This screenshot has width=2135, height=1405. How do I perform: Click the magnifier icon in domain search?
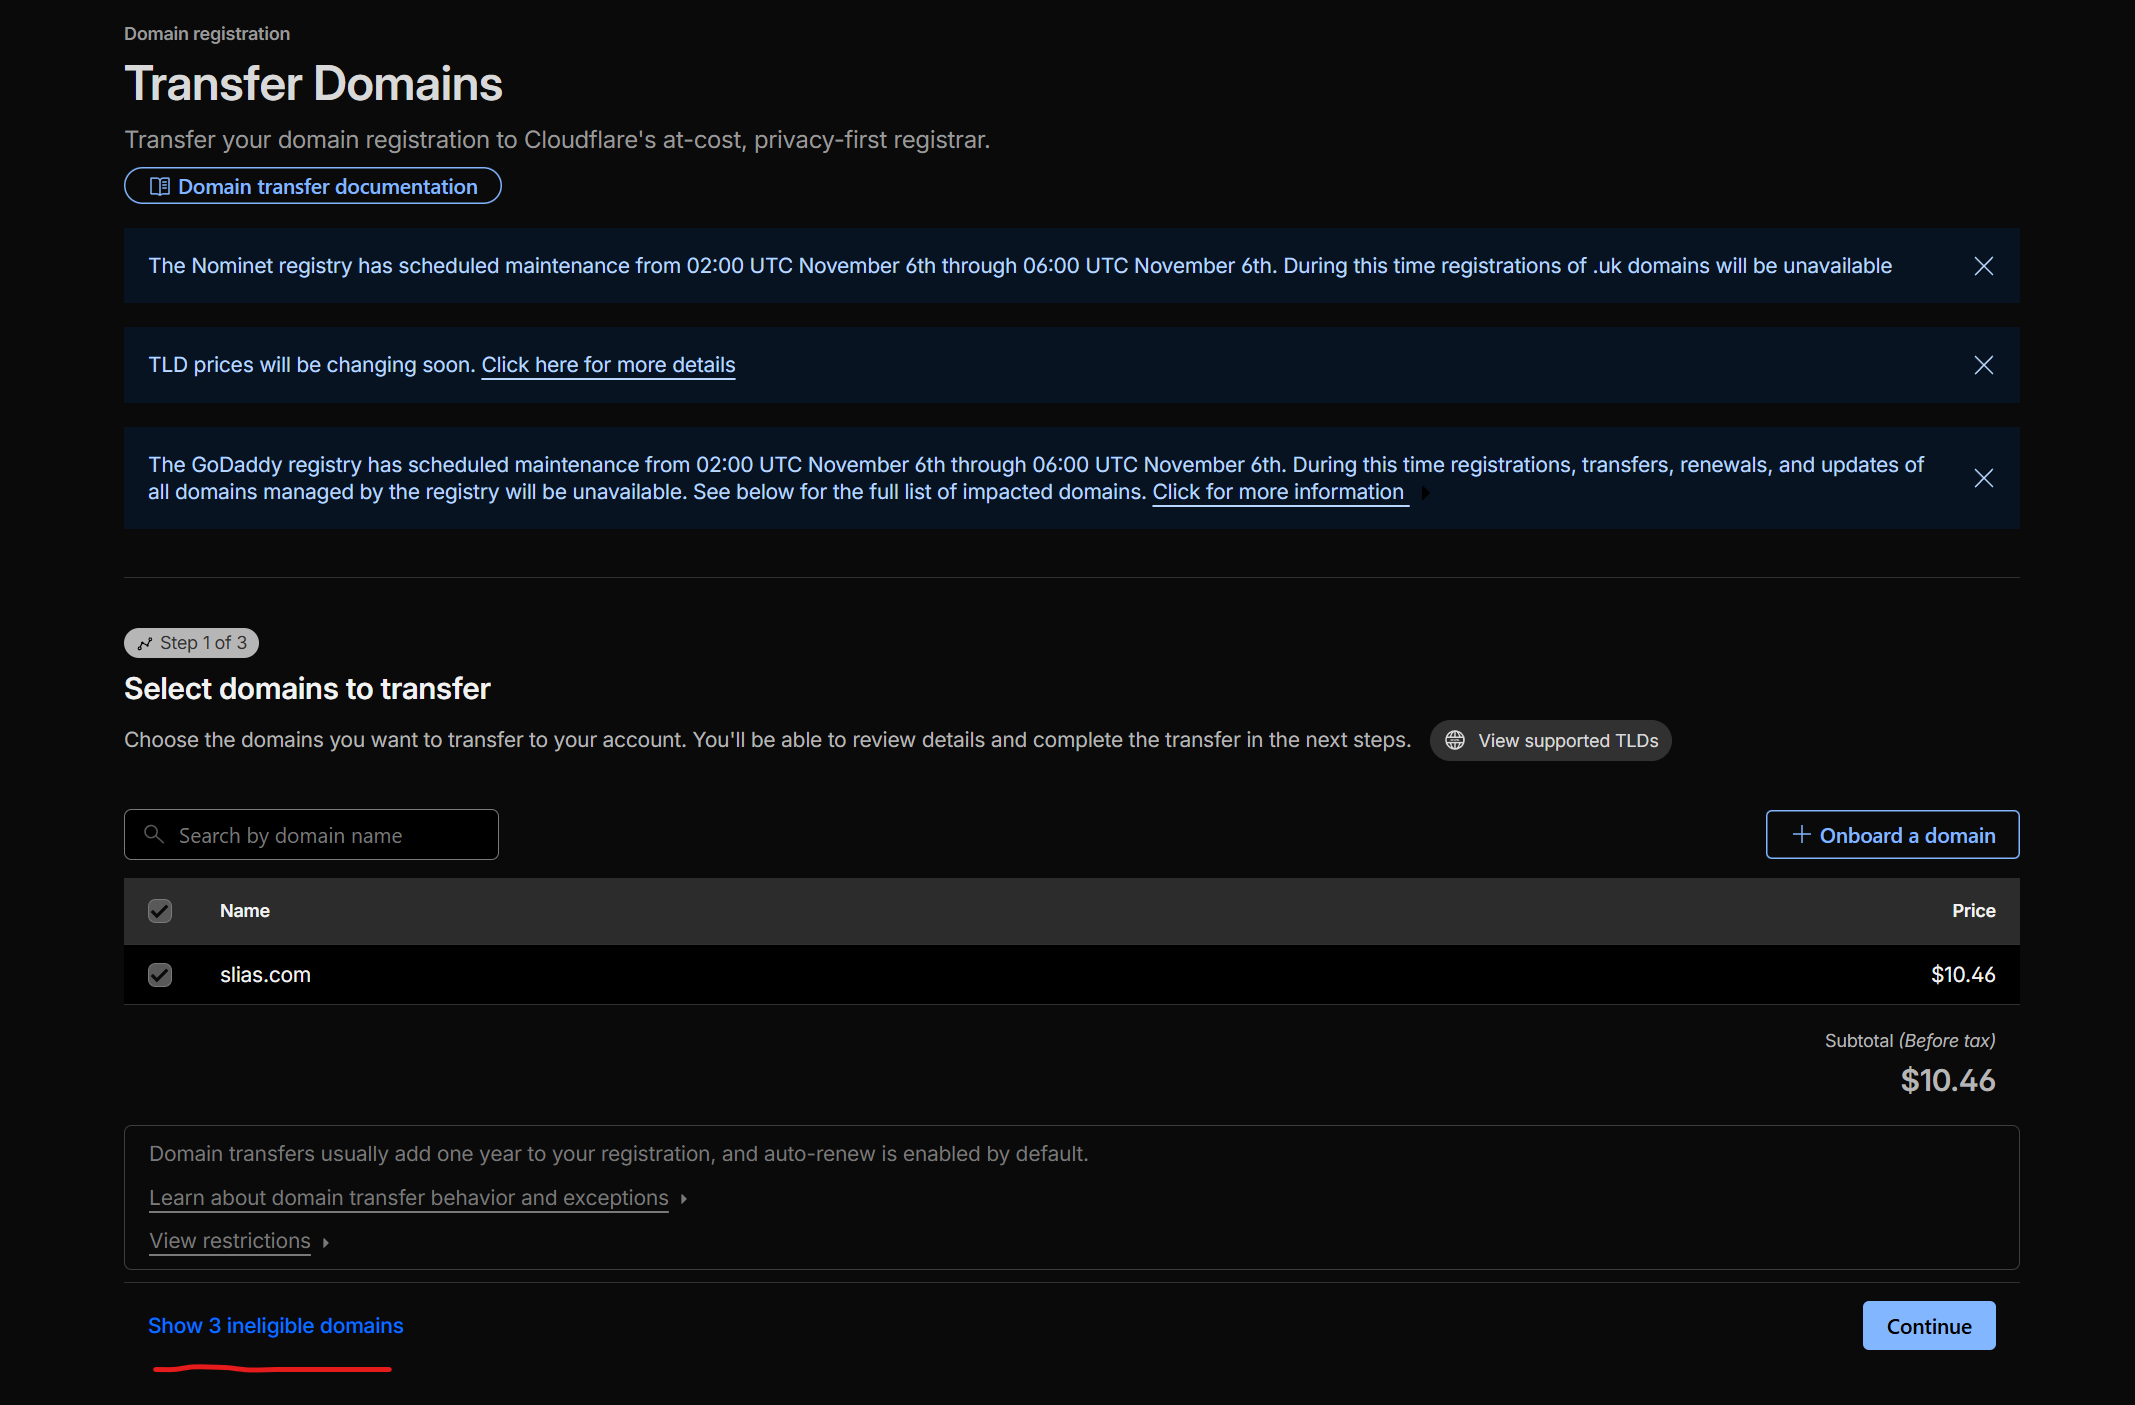(154, 834)
